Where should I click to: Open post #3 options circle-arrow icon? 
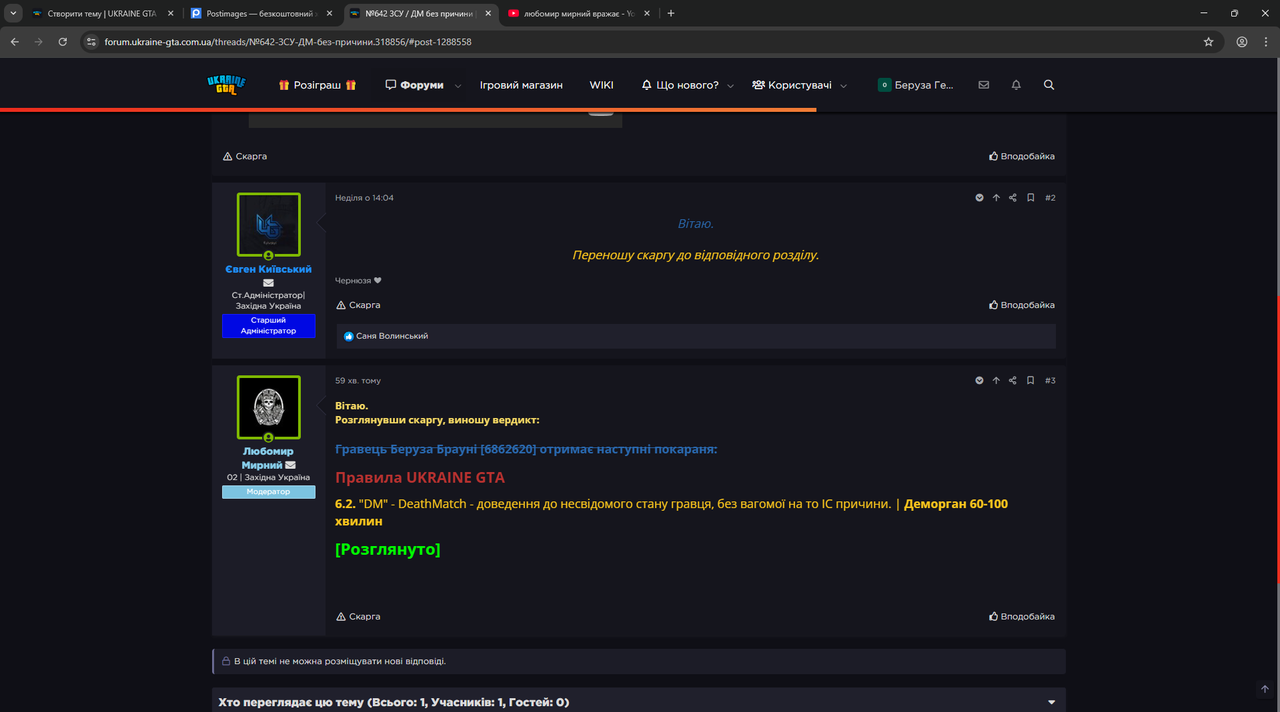click(980, 381)
